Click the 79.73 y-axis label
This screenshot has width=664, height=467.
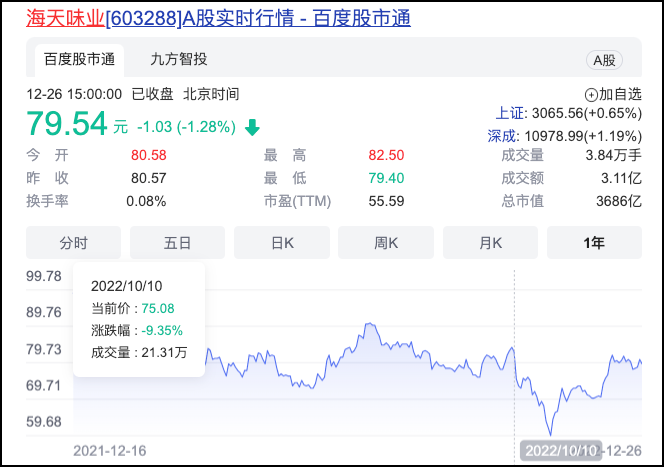point(44,349)
